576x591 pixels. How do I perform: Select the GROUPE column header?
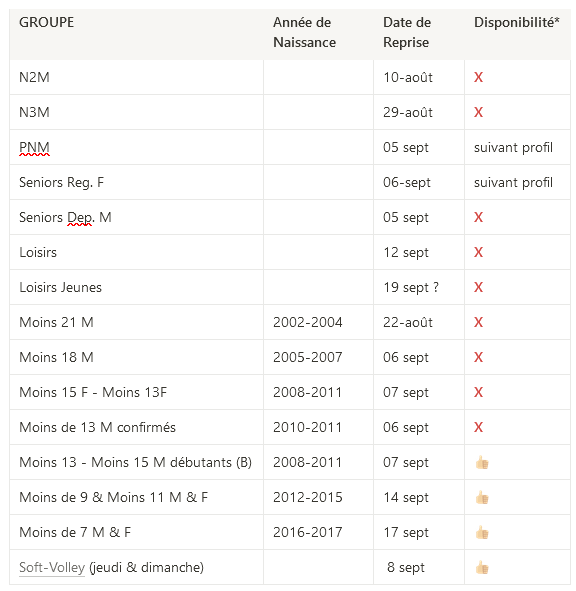point(136,34)
